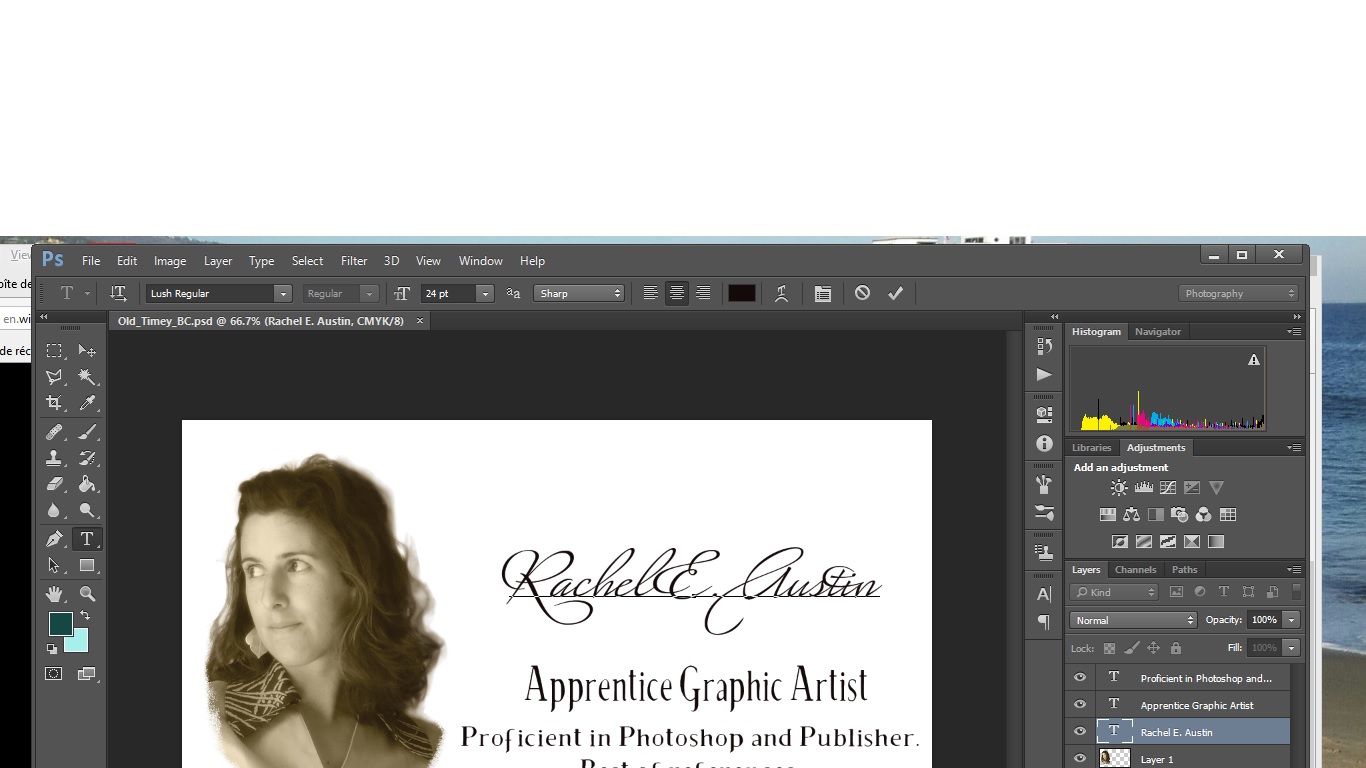Select the Pen tool
1366x768 pixels.
pos(55,539)
